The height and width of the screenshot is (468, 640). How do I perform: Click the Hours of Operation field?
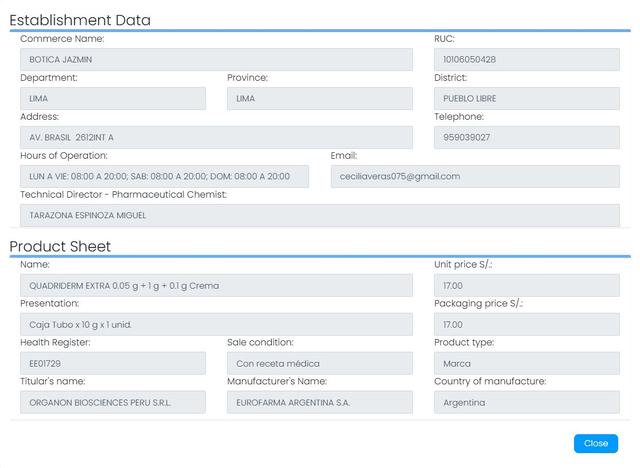click(164, 176)
